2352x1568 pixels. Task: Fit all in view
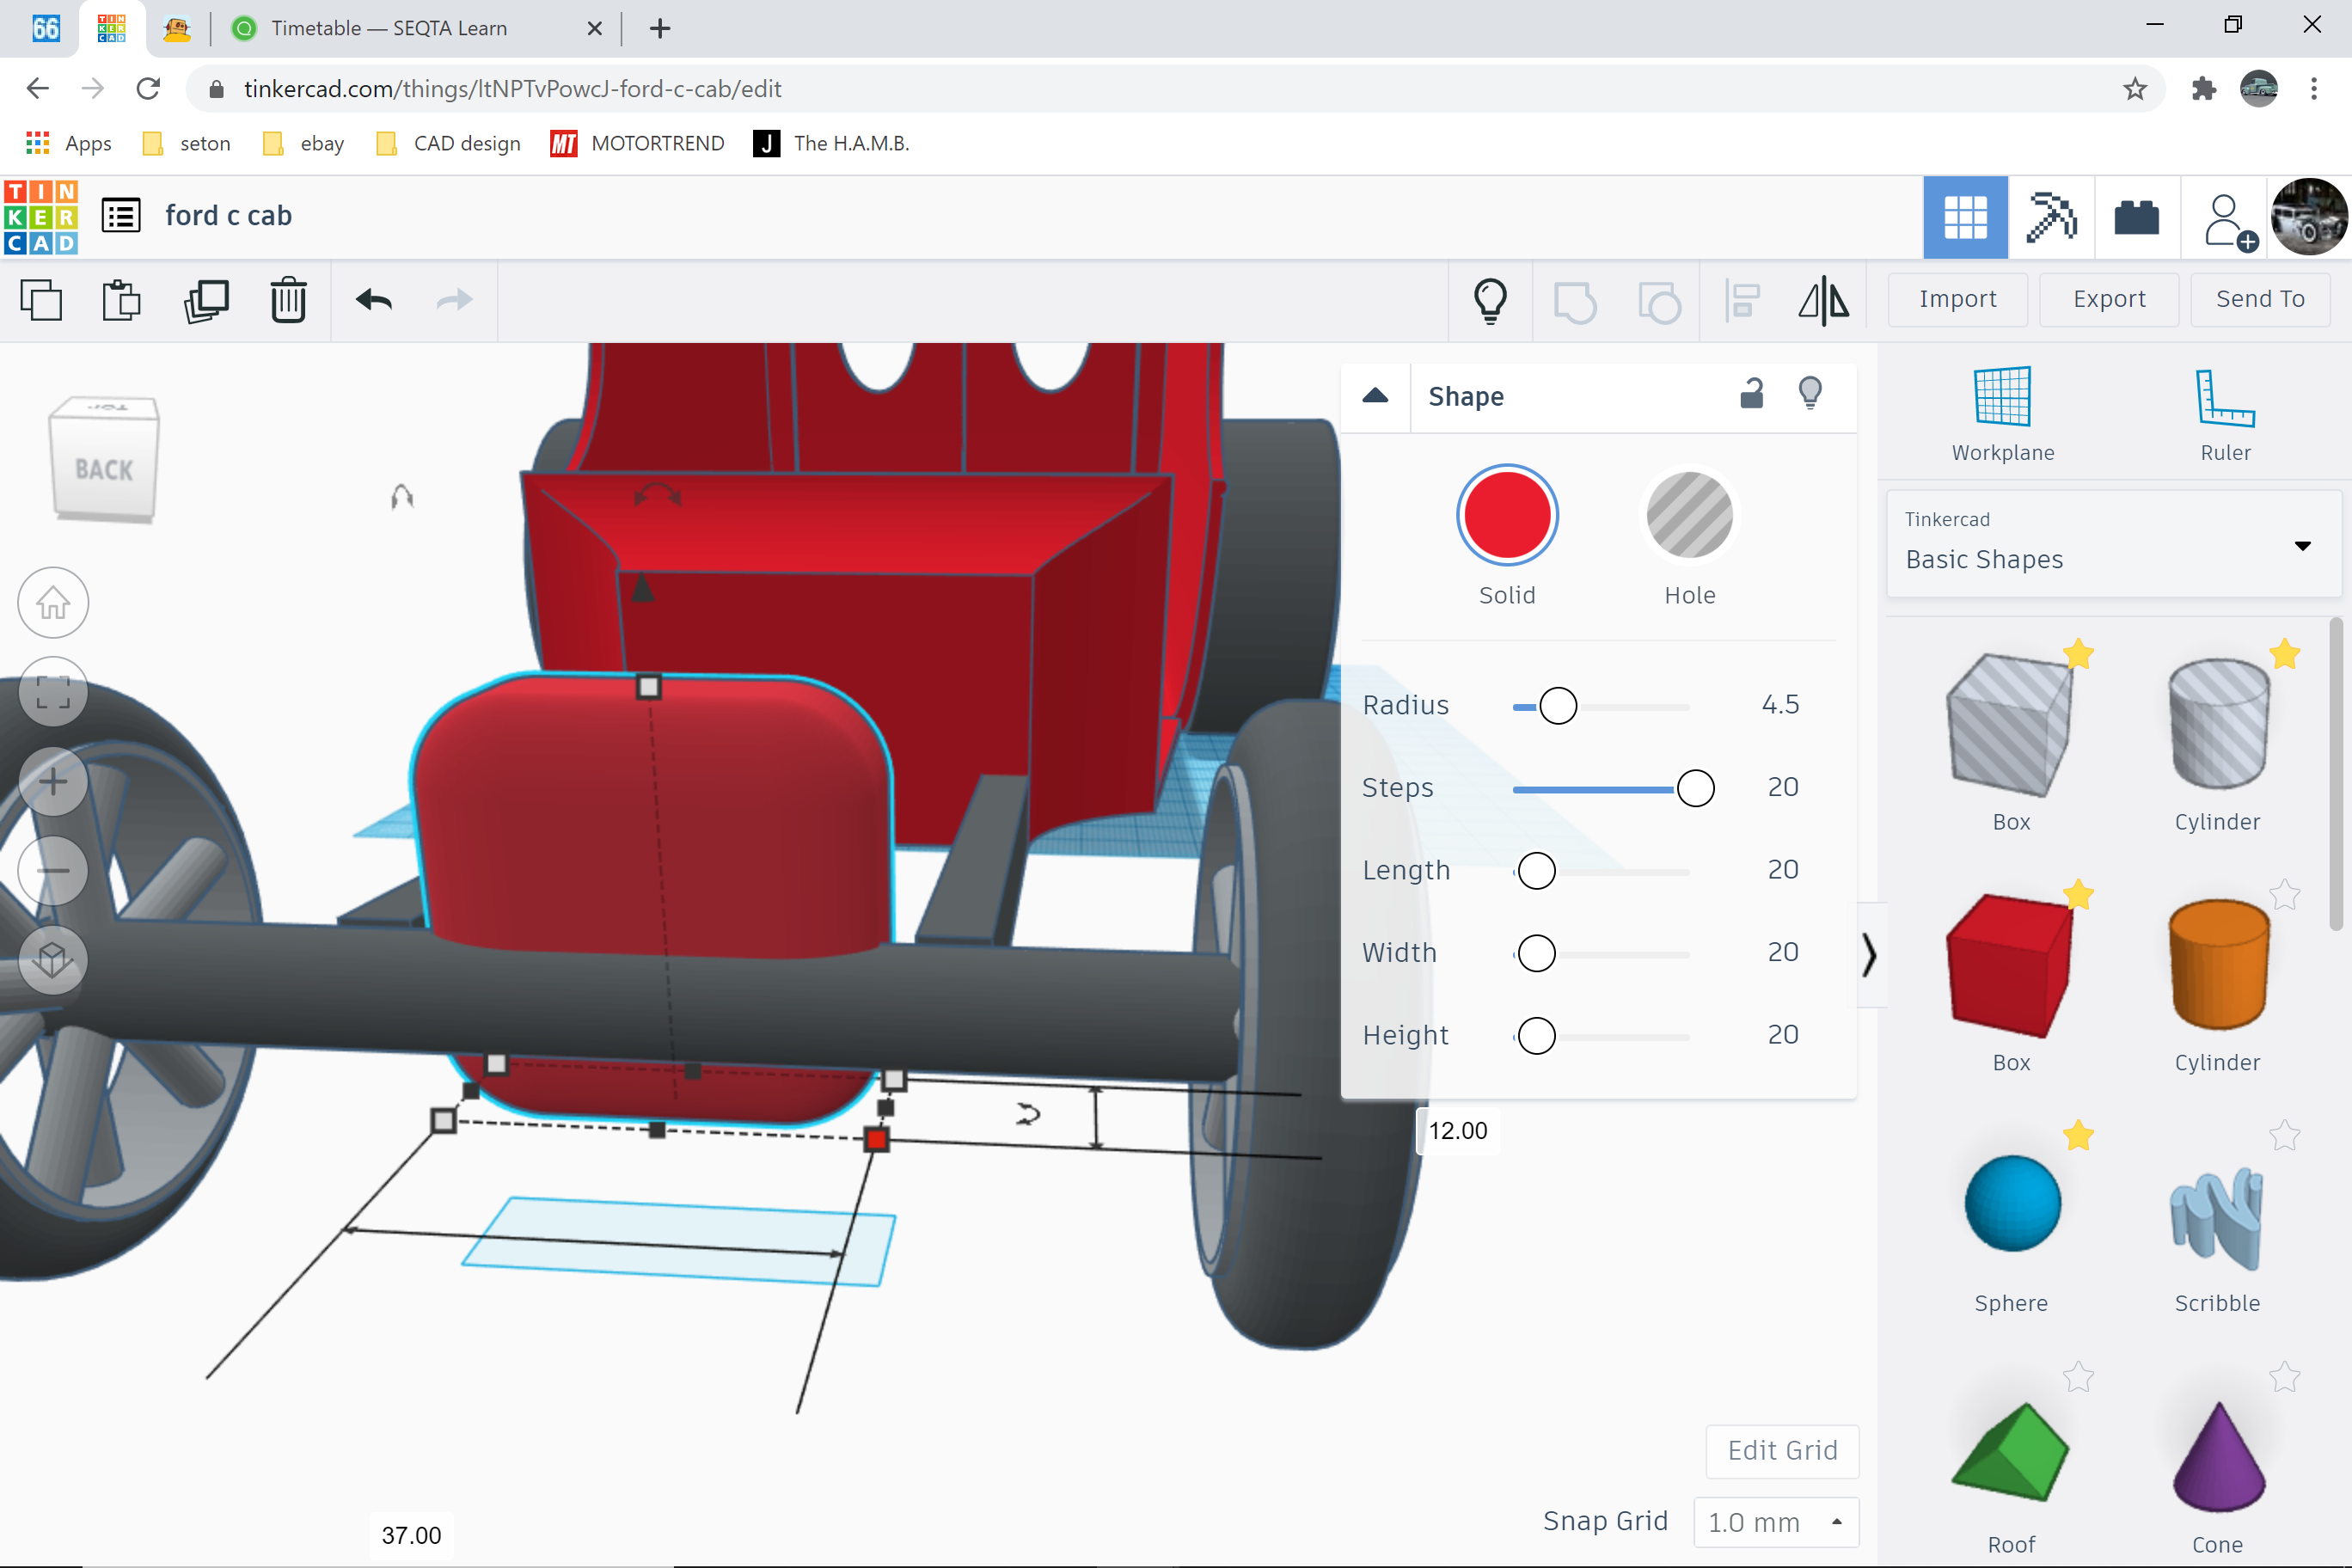[53, 692]
